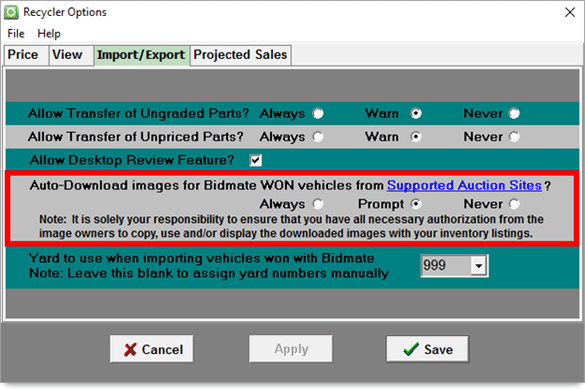Choose Prompt for Auto-Download images

click(x=416, y=204)
